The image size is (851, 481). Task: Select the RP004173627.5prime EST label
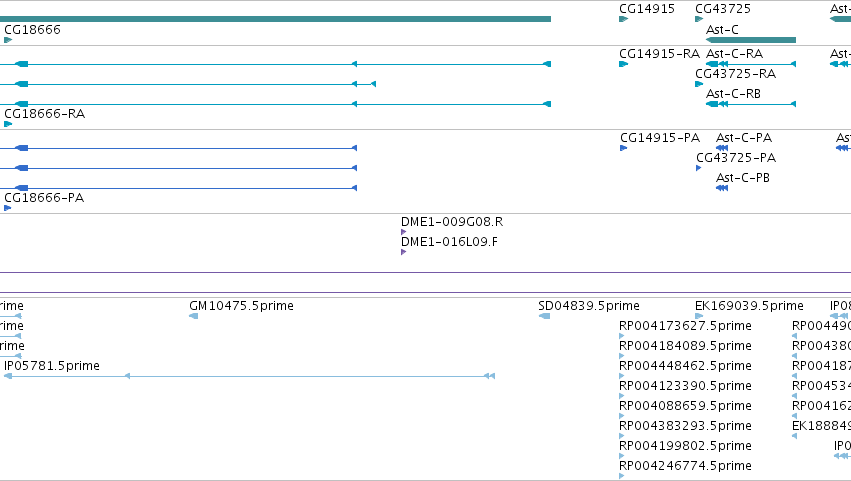(685, 326)
